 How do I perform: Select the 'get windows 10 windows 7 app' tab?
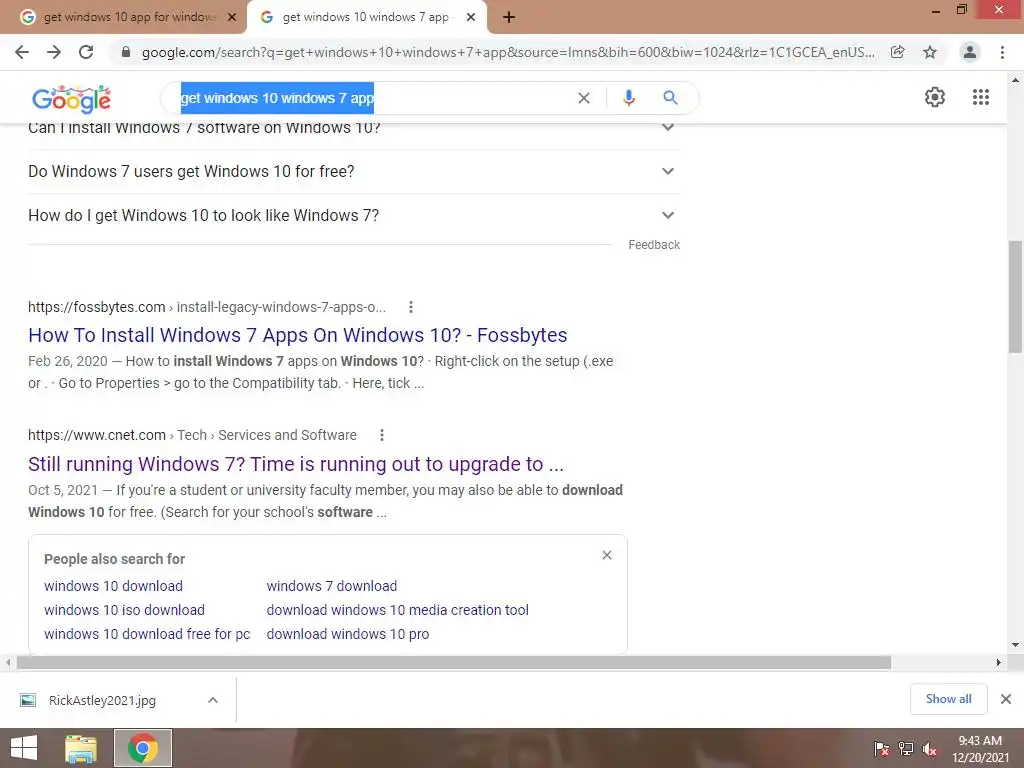pos(366,18)
